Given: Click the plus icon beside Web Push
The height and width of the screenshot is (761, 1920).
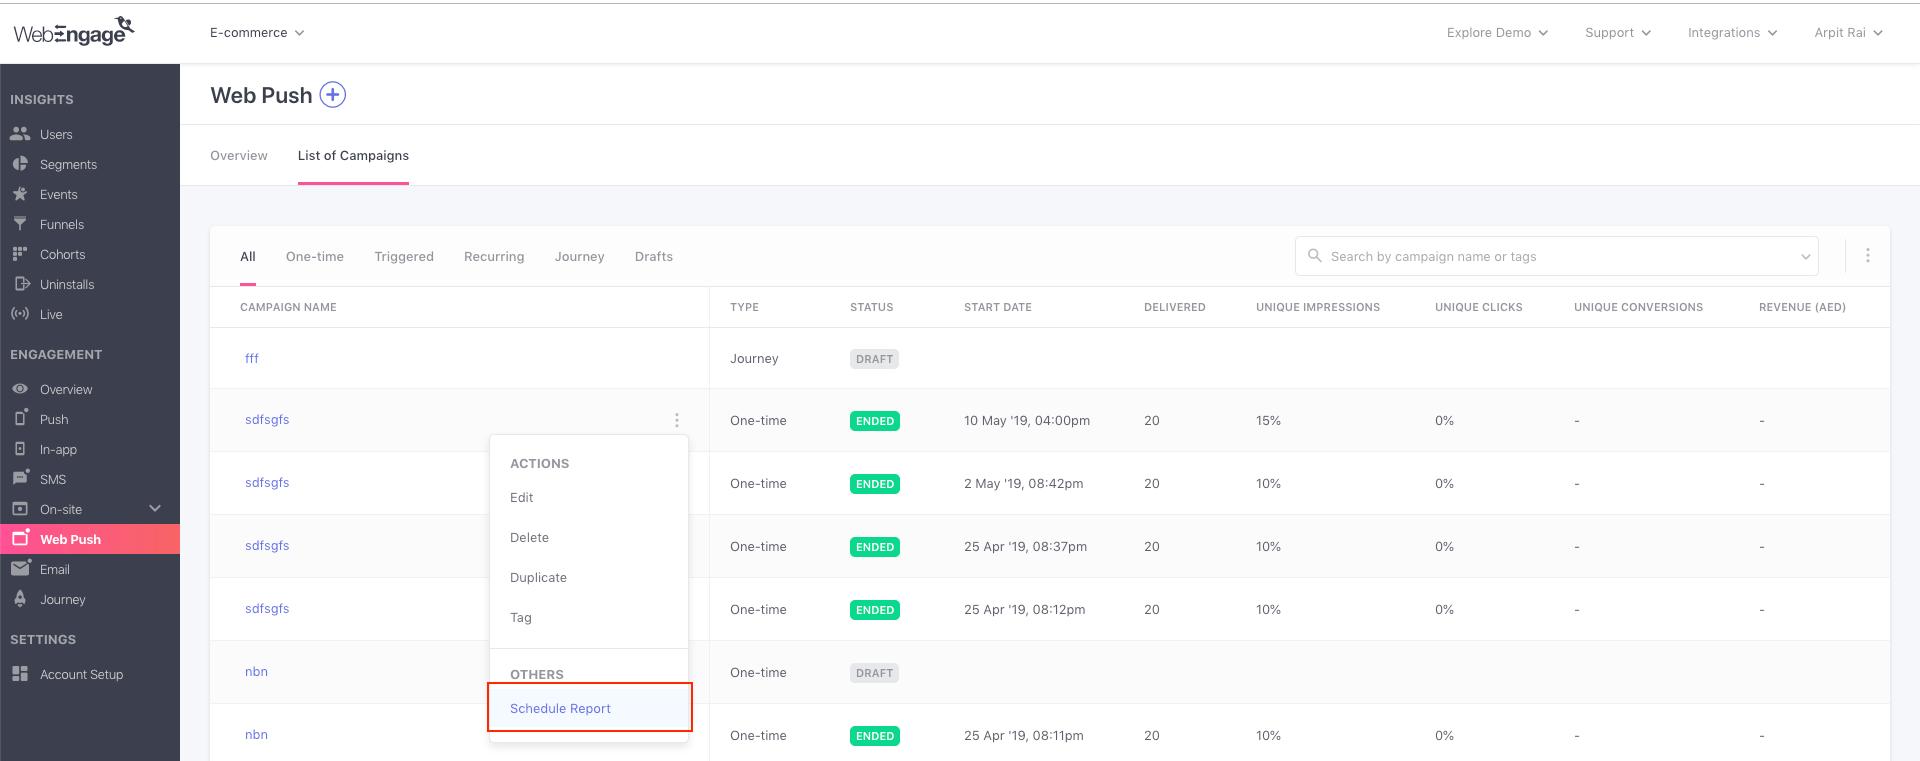Looking at the screenshot, I should 332,95.
